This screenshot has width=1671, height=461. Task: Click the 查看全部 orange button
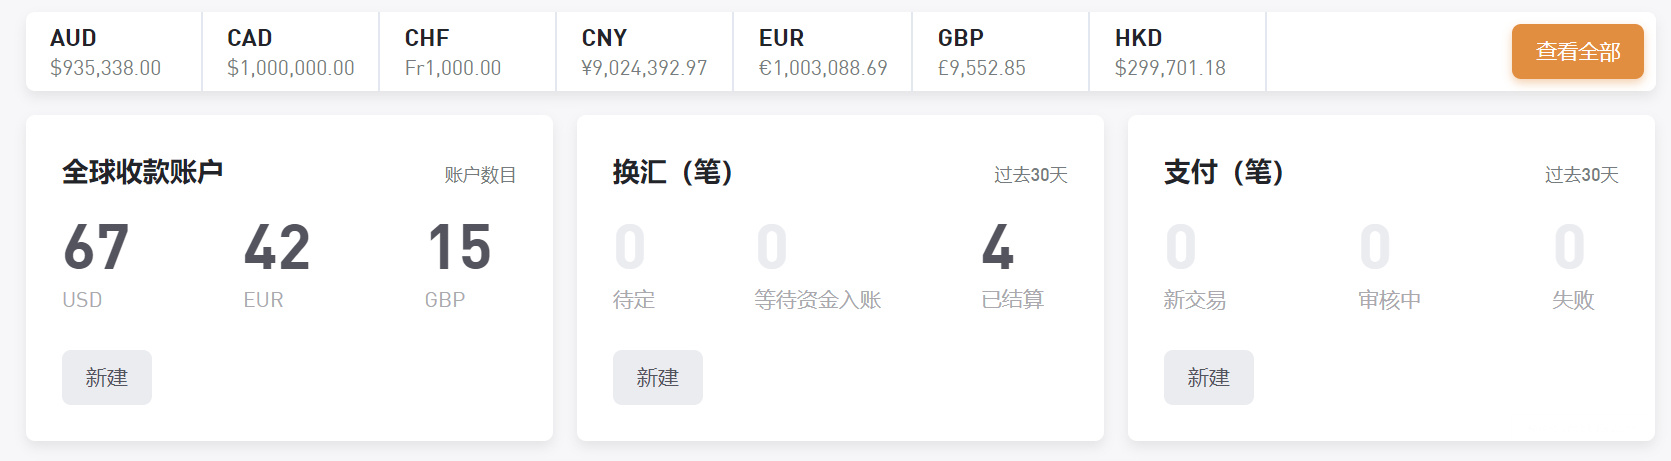[1577, 51]
